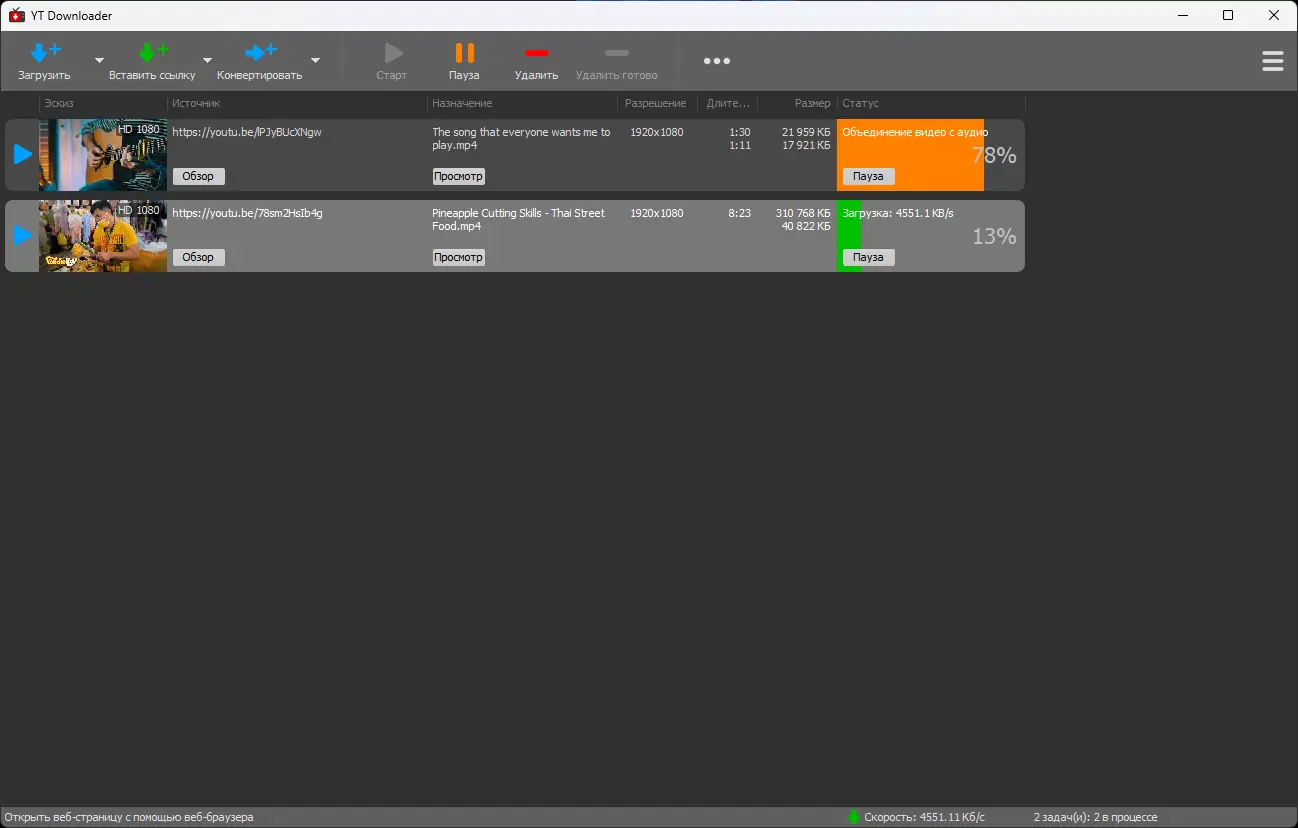Click the Скорость: 4551.11 Кб/с status text
This screenshot has height=828, width=1298.
coord(924,817)
